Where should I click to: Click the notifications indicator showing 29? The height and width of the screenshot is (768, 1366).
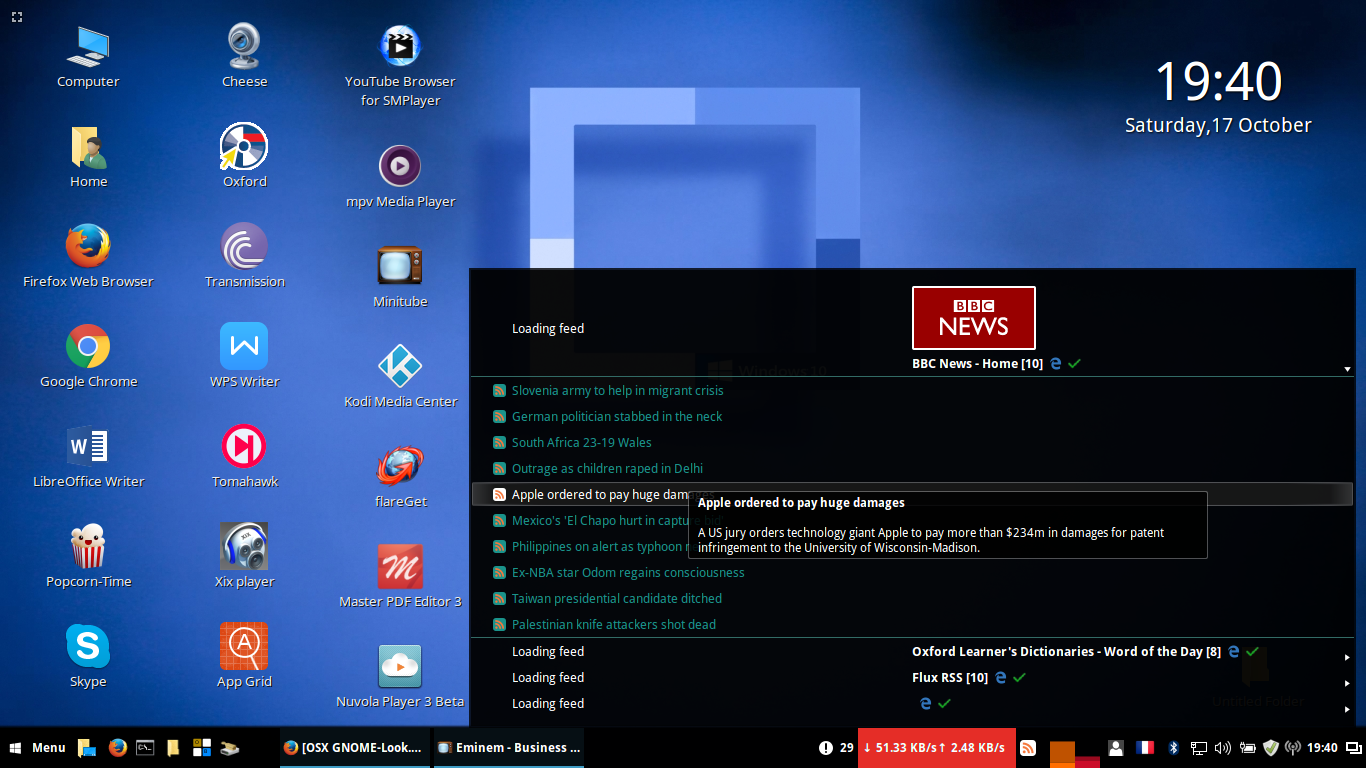(836, 747)
